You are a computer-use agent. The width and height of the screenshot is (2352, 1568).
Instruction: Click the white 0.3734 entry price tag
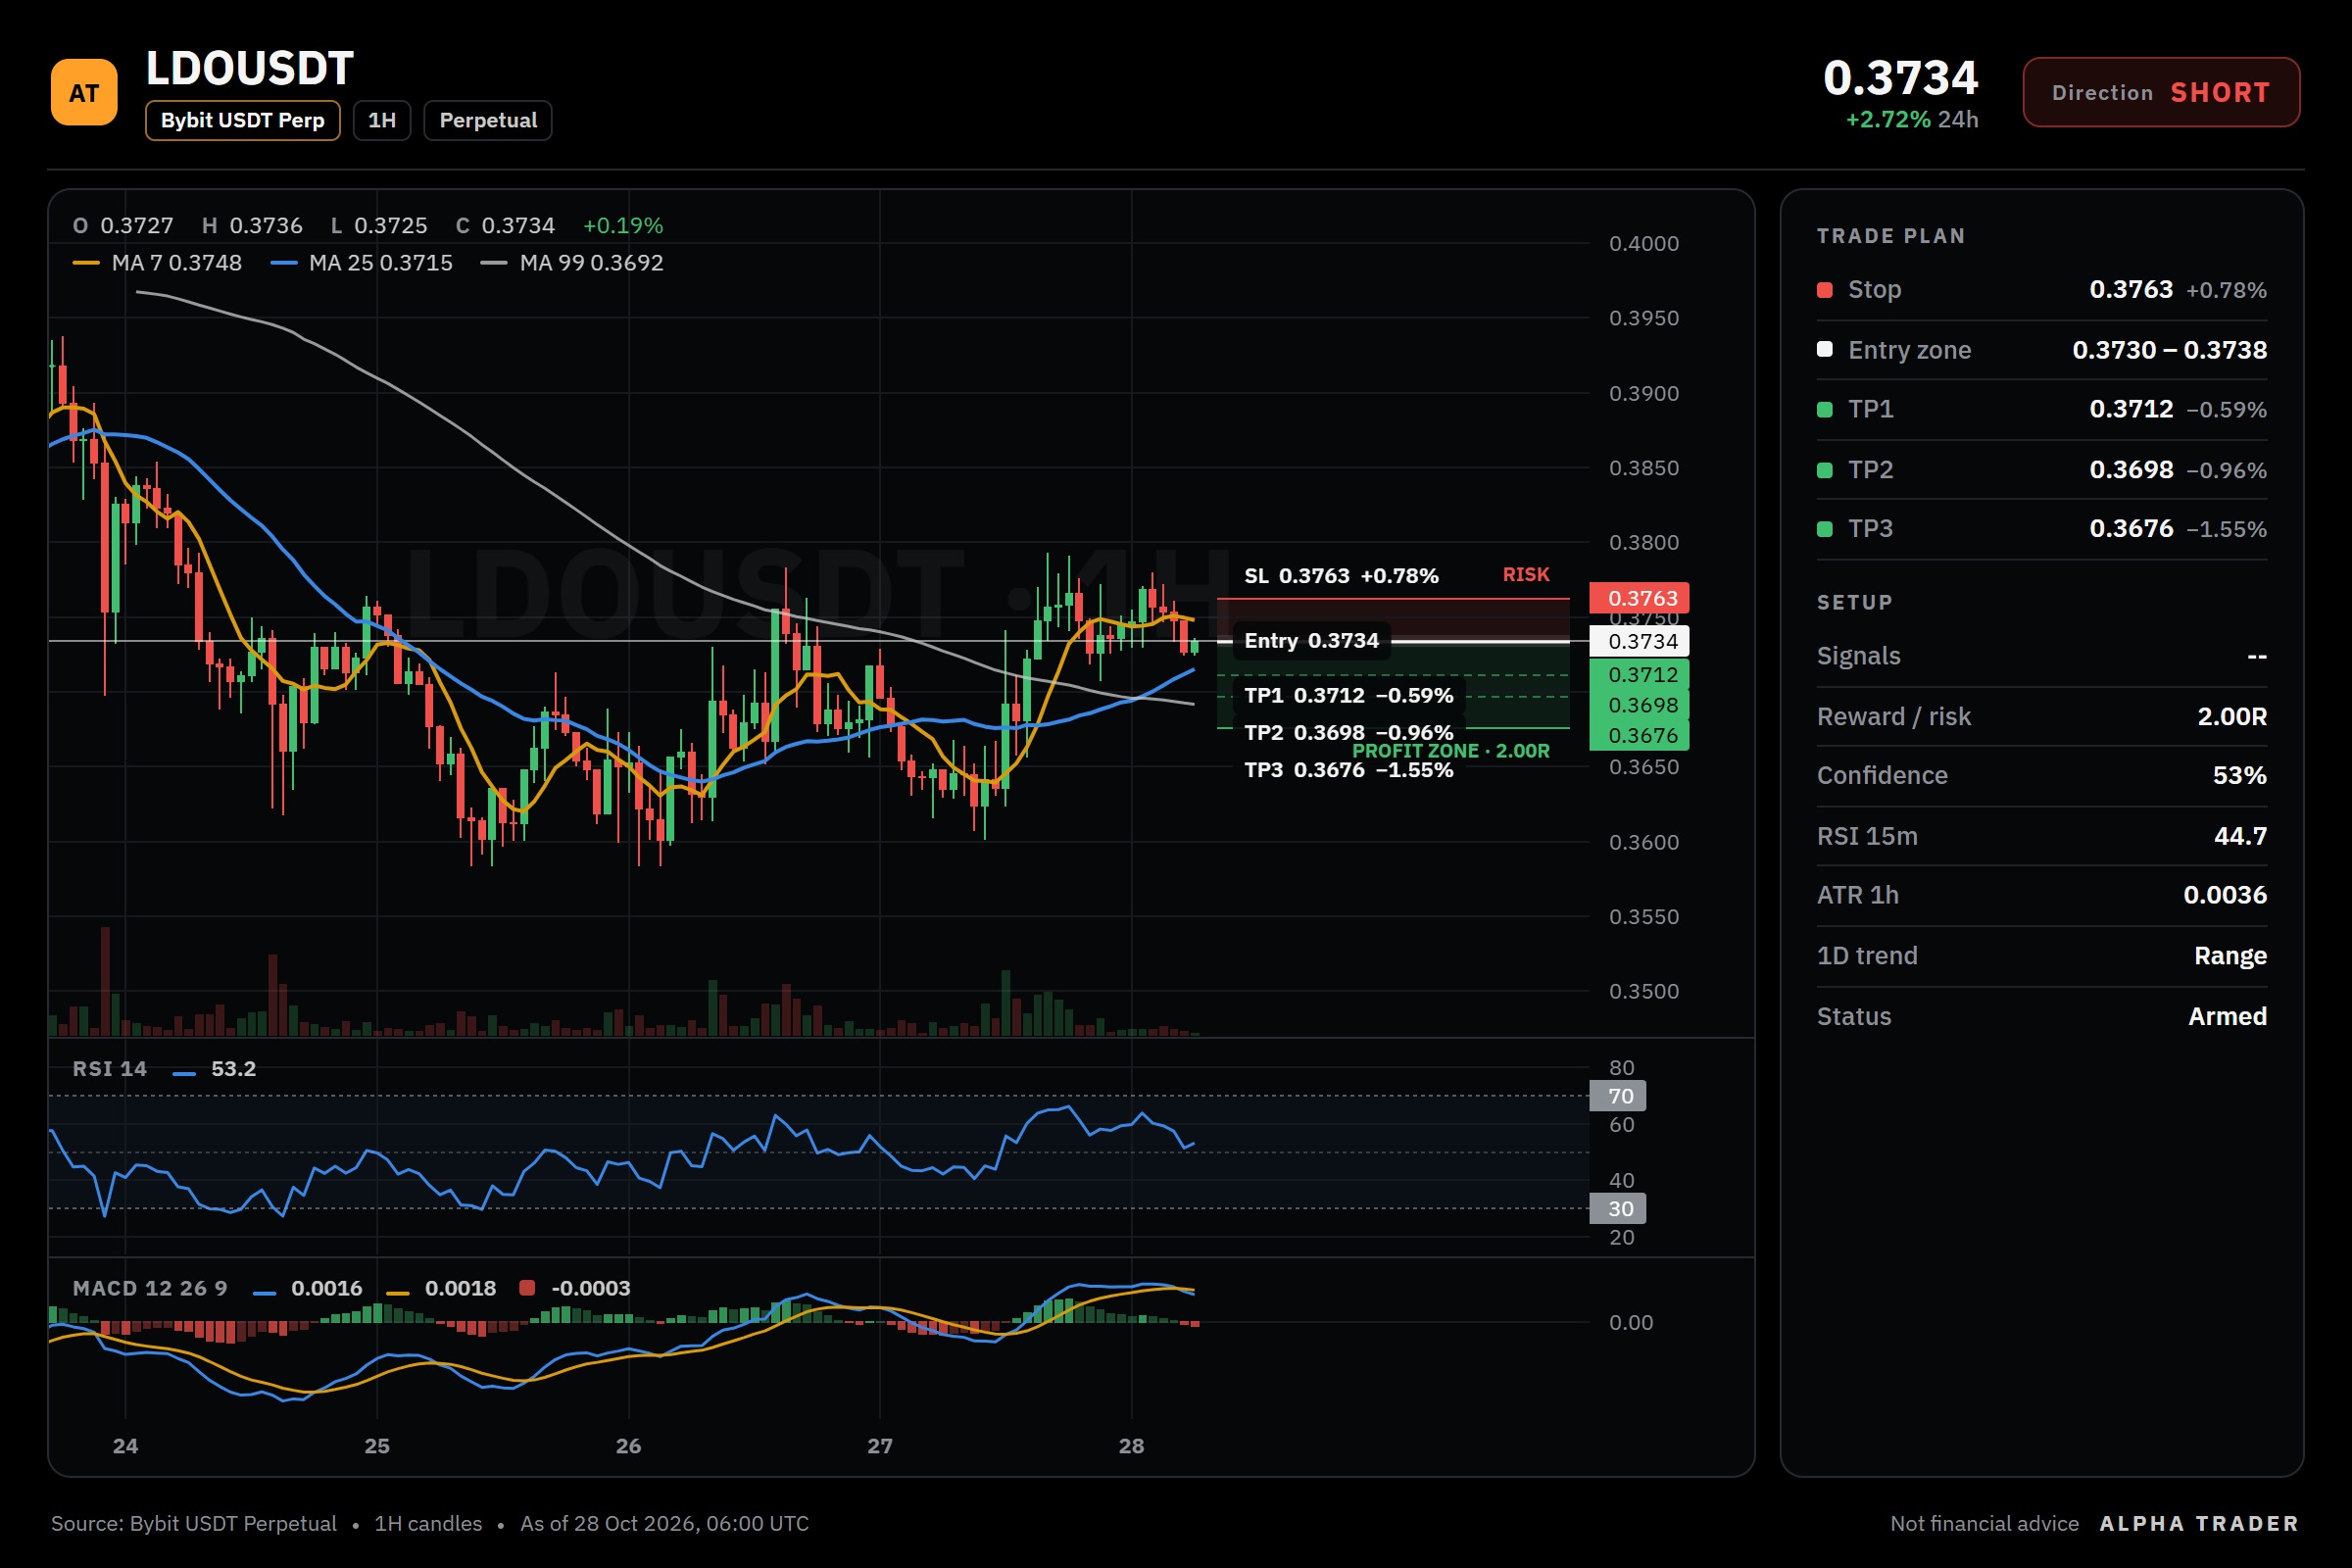point(1640,641)
